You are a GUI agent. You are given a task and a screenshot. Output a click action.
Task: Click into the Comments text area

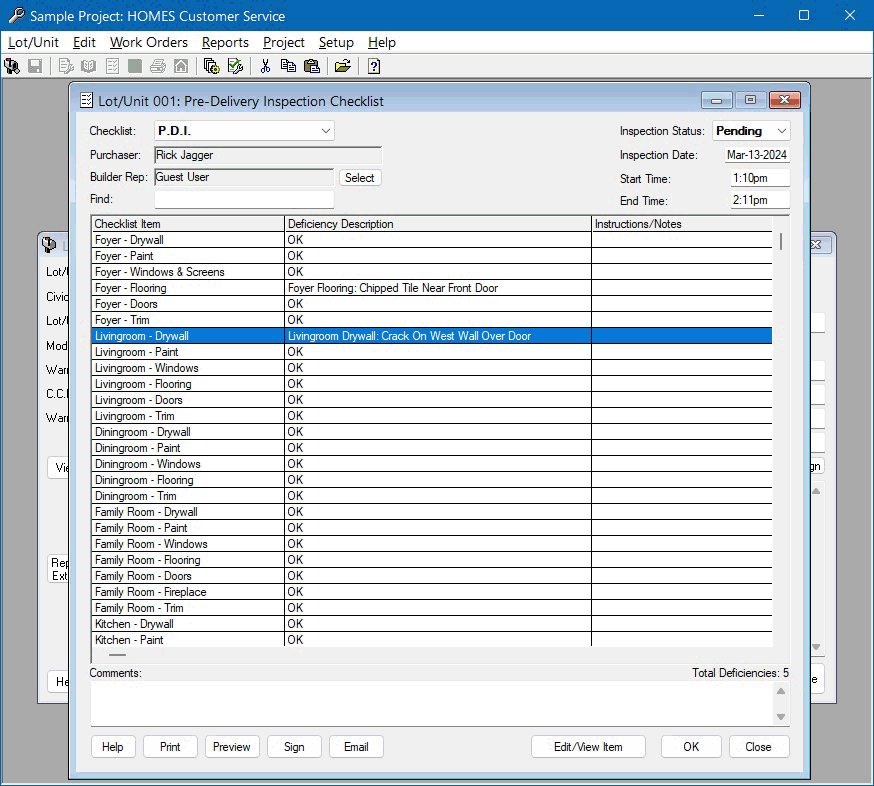tap(432, 703)
